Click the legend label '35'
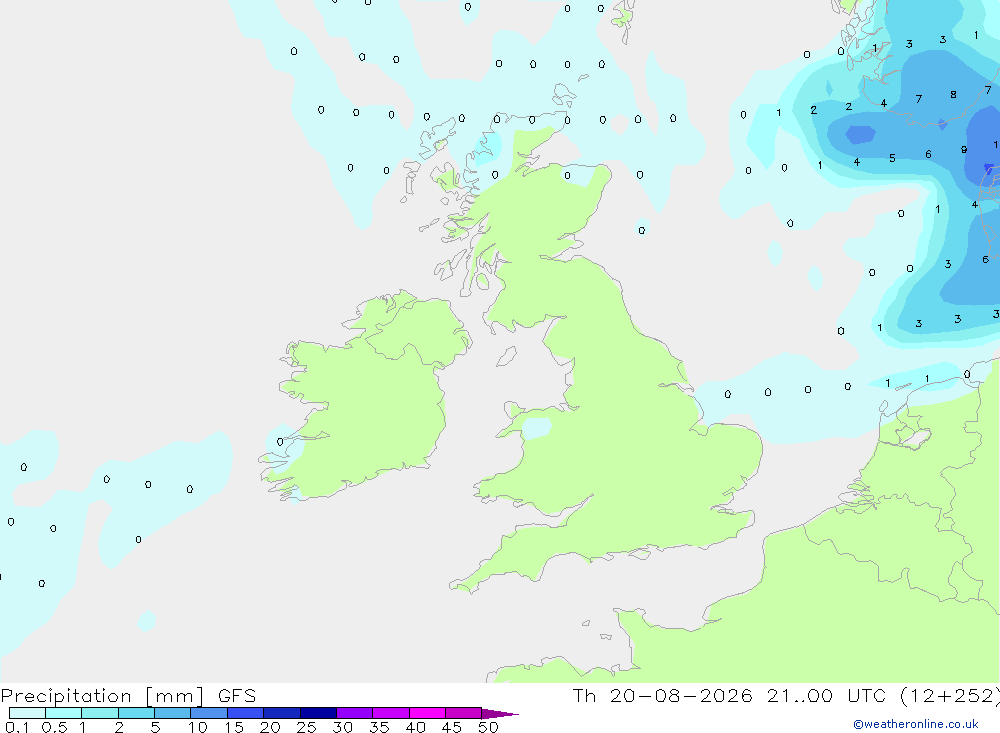Image resolution: width=1000 pixels, height=733 pixels. pos(379,727)
